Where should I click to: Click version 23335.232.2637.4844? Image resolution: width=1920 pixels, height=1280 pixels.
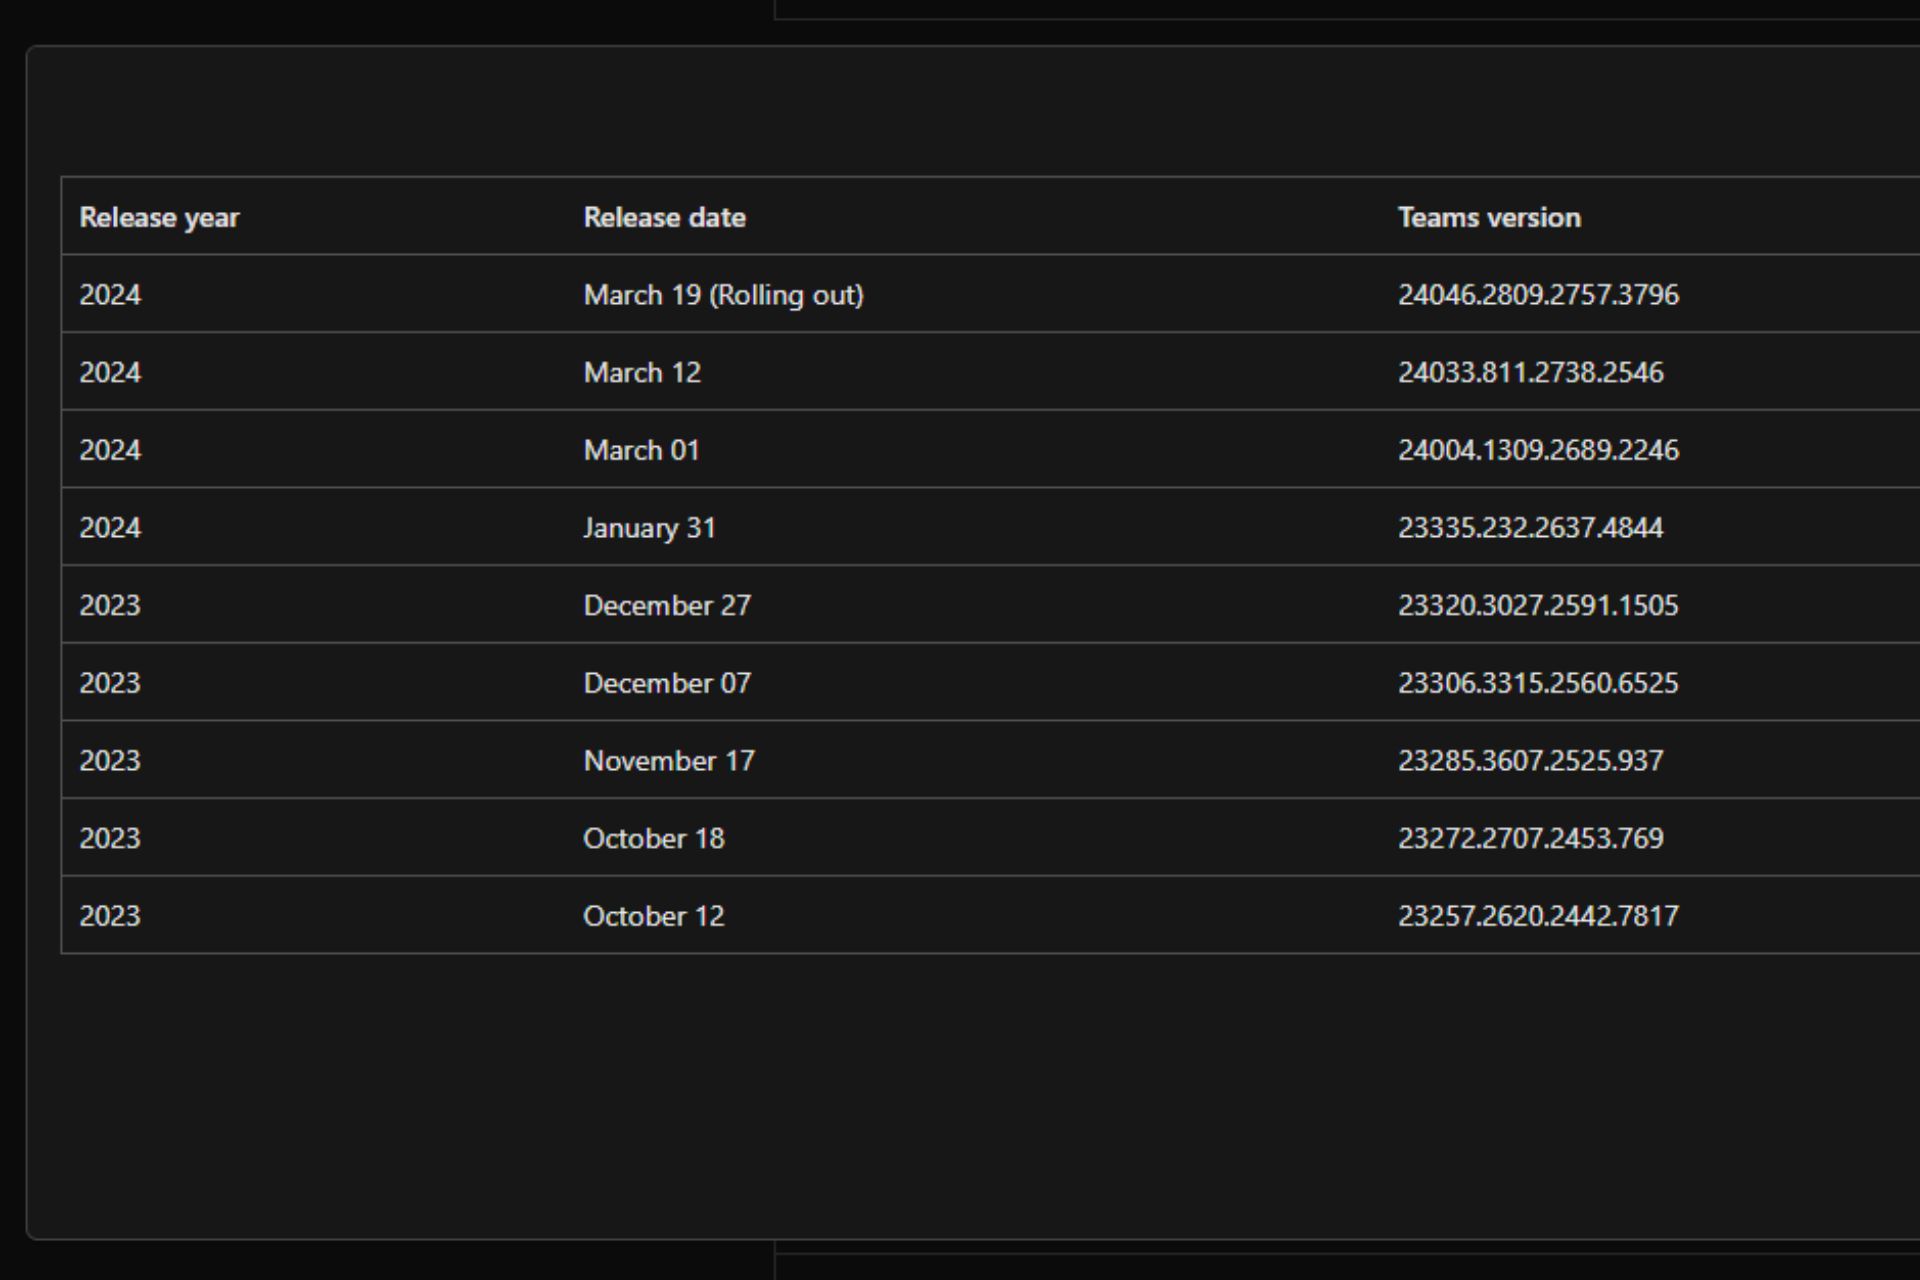[x=1530, y=528]
